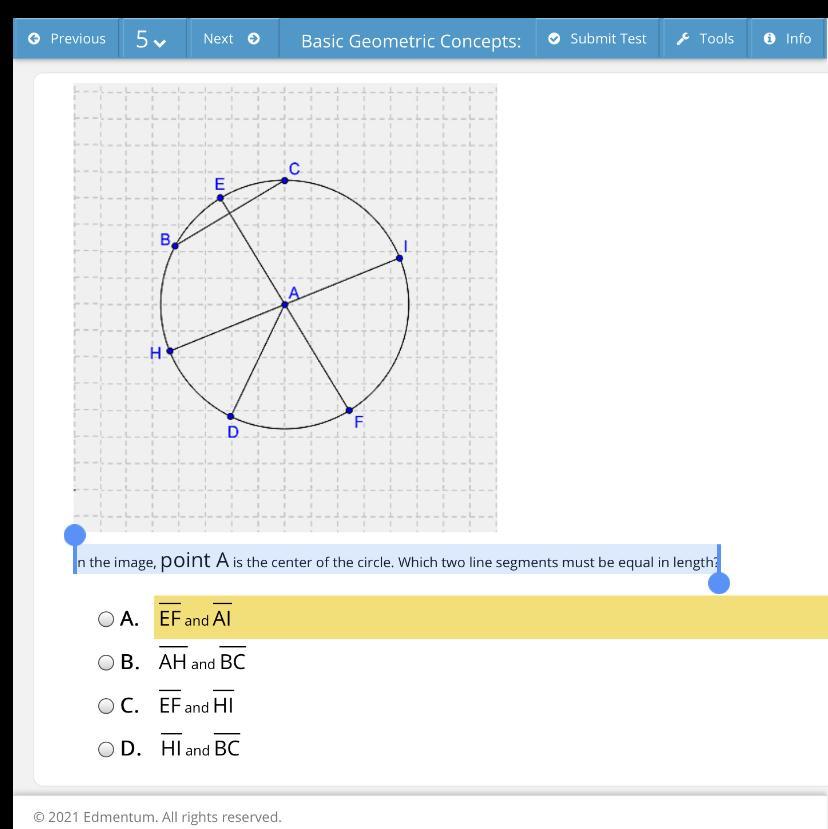This screenshot has width=828, height=829.
Task: Advance with the Next button
Action: [231, 39]
